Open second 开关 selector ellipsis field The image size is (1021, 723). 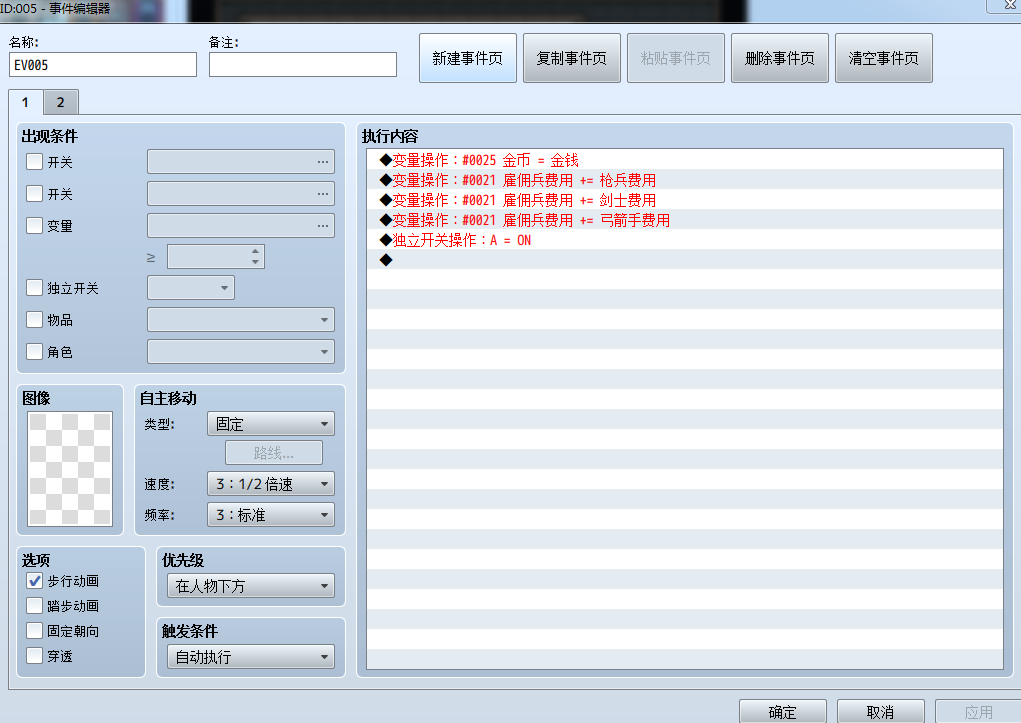point(241,193)
